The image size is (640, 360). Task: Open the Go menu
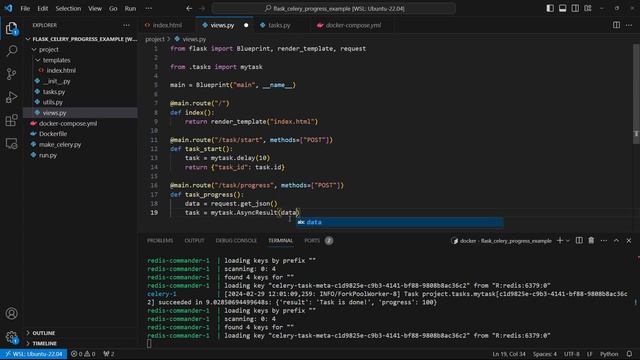click(x=113, y=8)
